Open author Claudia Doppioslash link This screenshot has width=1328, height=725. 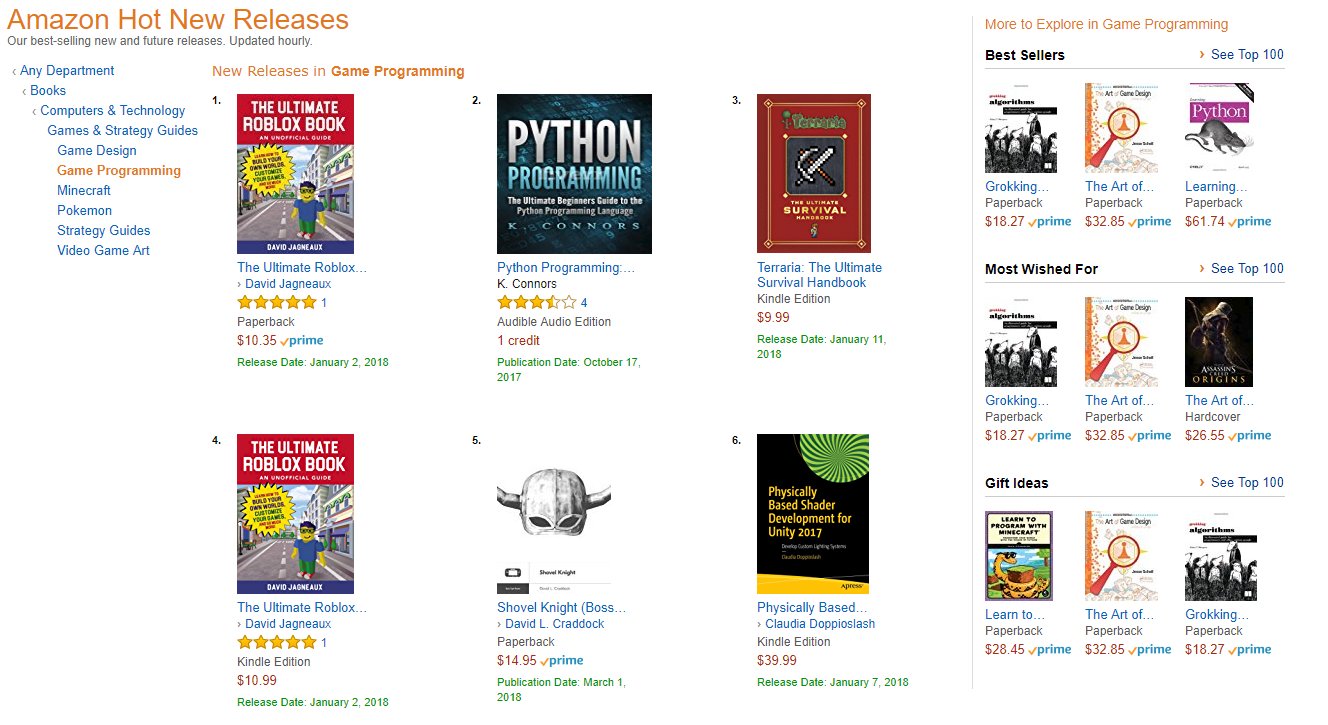(x=820, y=624)
